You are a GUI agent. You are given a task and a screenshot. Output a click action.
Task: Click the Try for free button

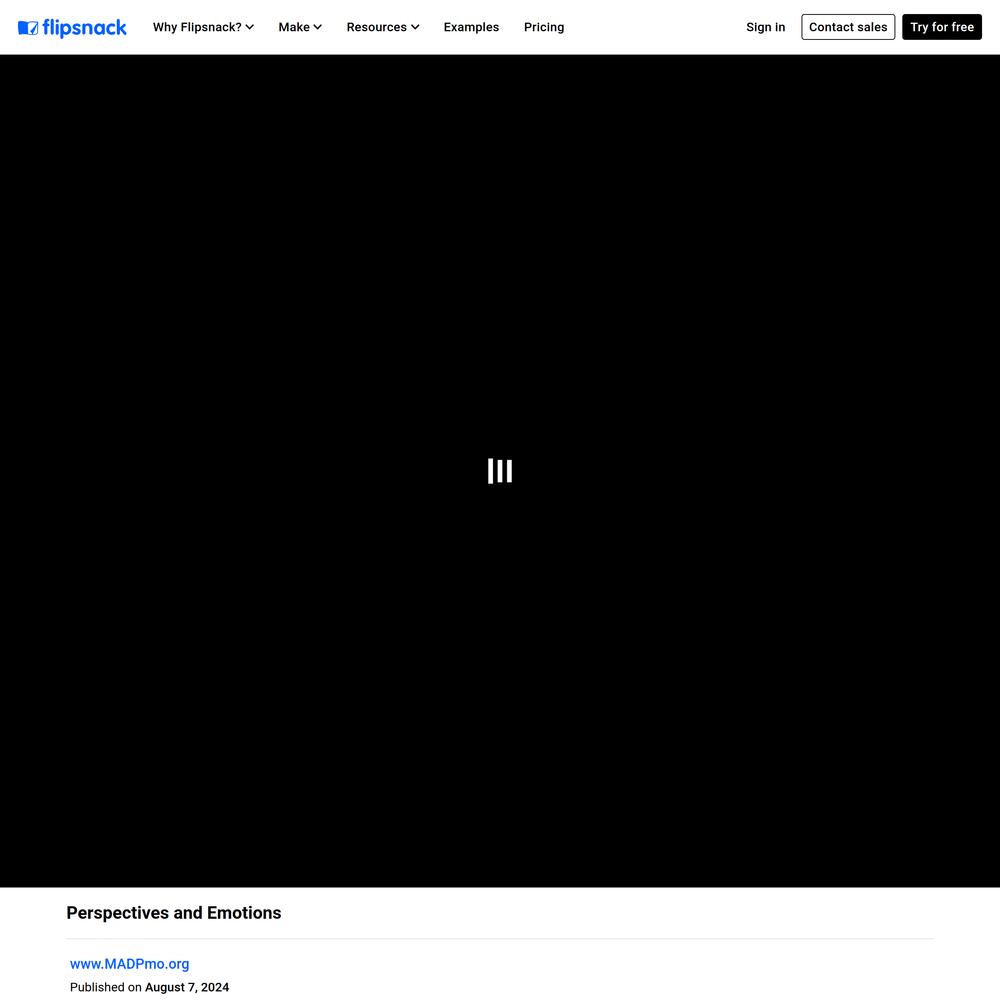tap(941, 27)
